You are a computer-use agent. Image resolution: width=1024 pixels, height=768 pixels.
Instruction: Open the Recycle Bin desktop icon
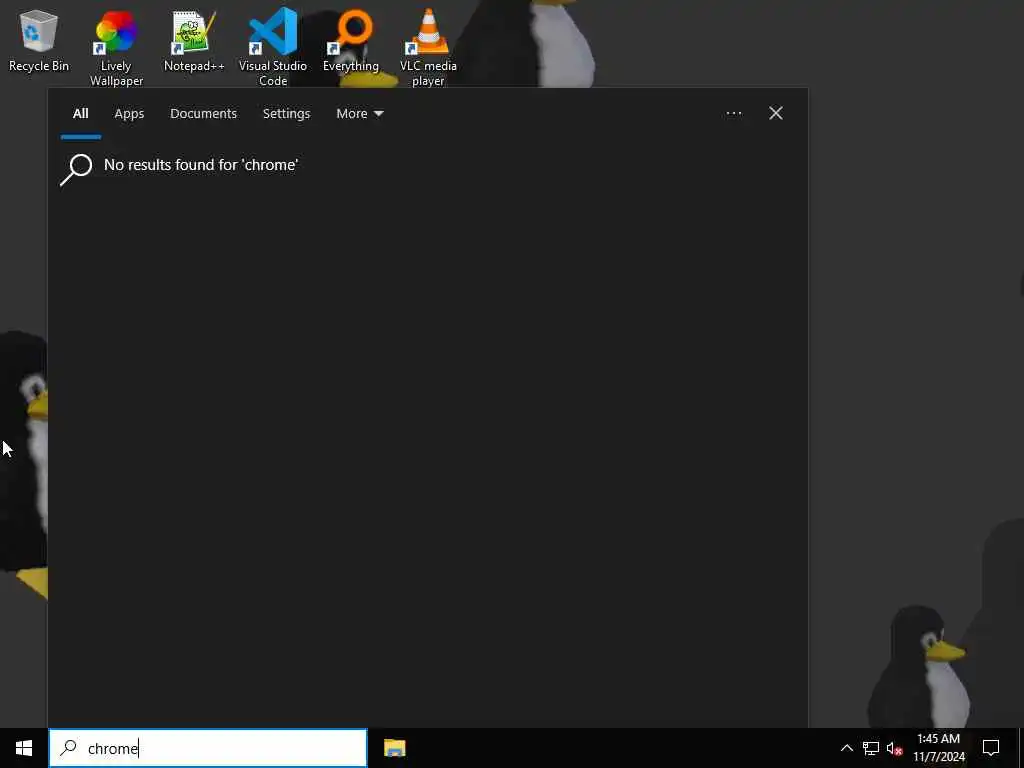tap(39, 40)
